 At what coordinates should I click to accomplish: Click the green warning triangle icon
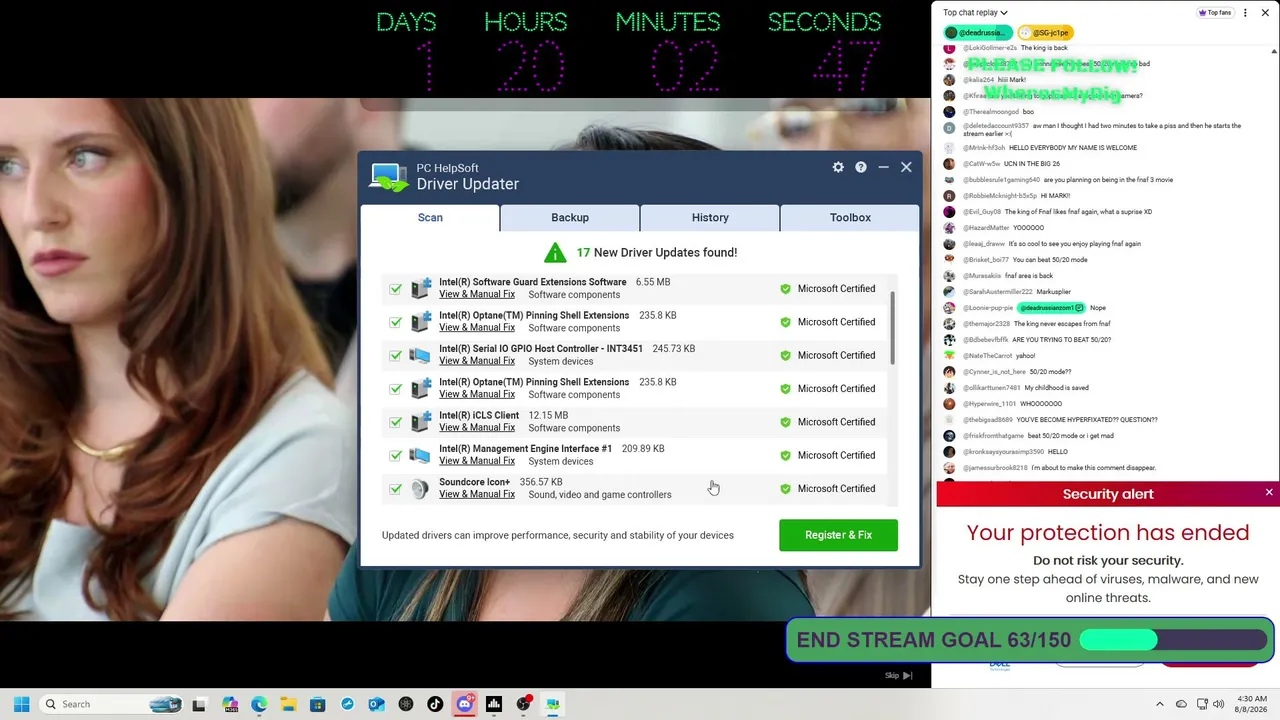tap(555, 252)
